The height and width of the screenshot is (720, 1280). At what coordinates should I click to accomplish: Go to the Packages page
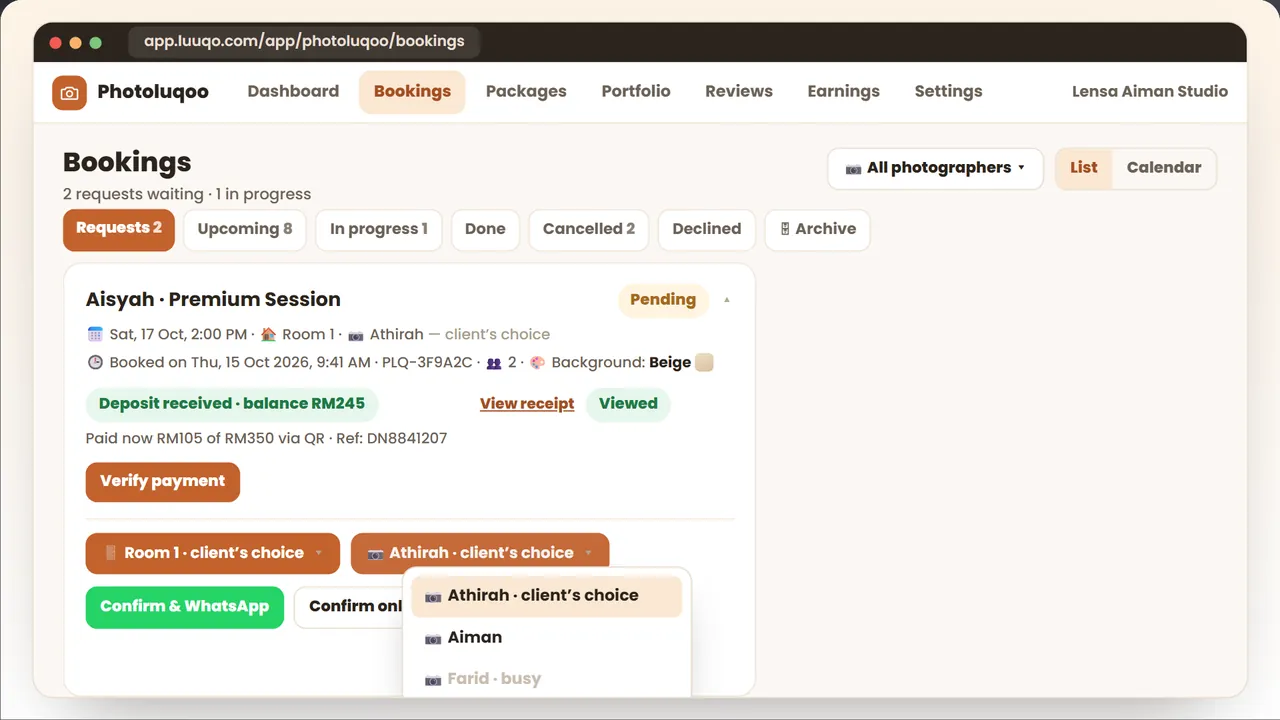coord(526,91)
